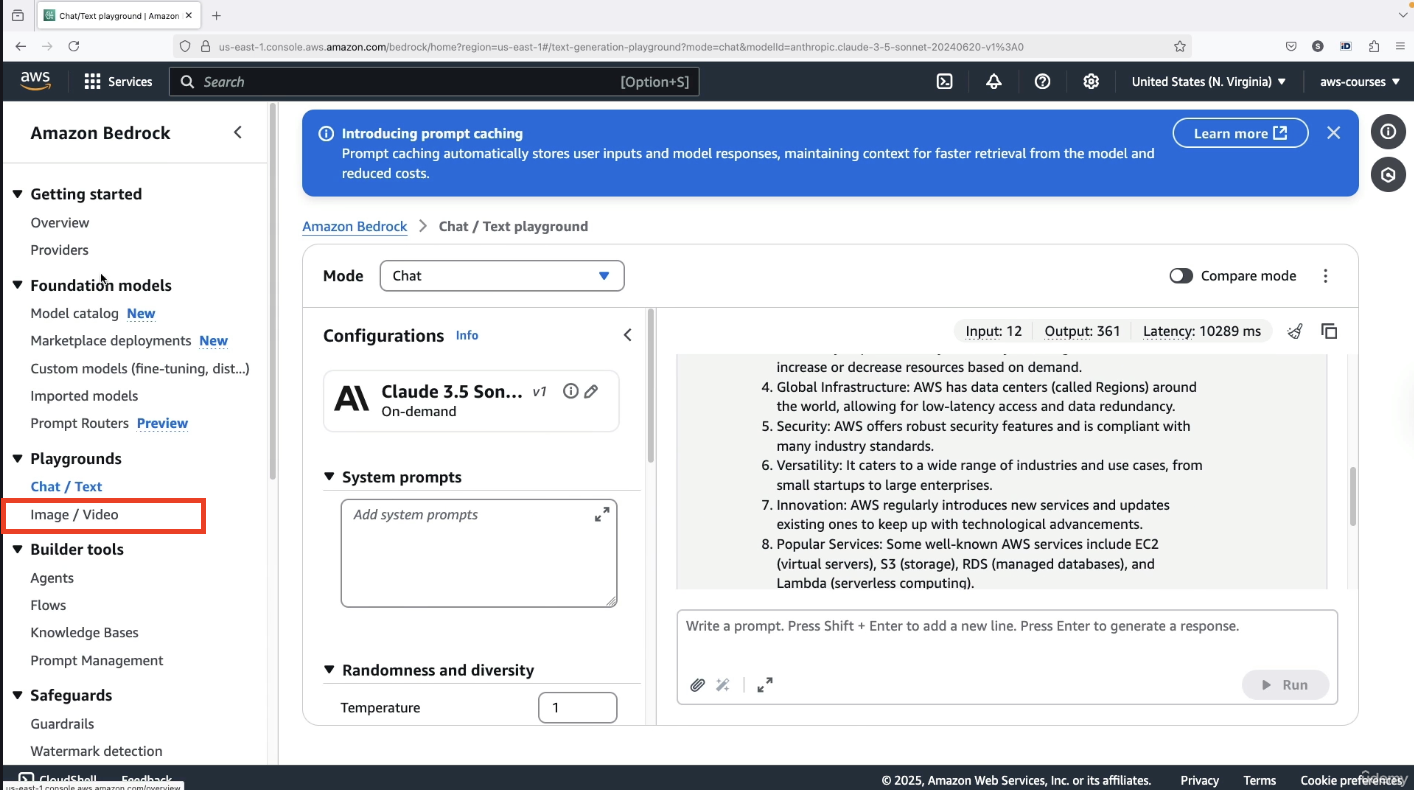Collapse the Foundation models section

pos(18,285)
